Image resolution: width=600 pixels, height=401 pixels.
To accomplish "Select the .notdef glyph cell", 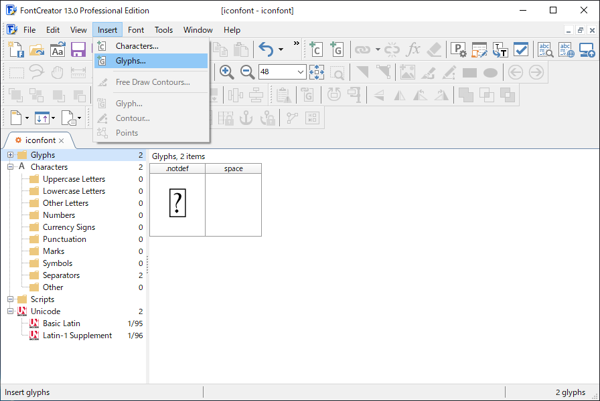I will pyautogui.click(x=177, y=200).
